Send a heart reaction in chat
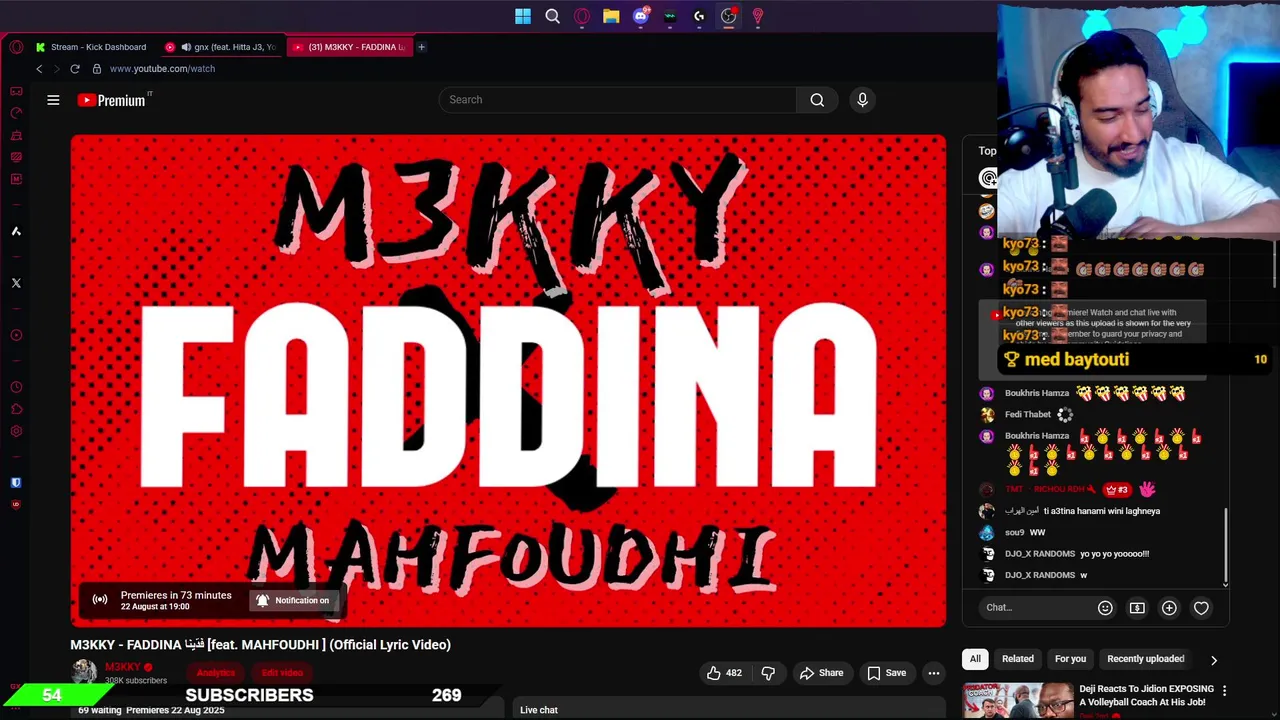The width and height of the screenshot is (1280, 720). click(x=1201, y=608)
